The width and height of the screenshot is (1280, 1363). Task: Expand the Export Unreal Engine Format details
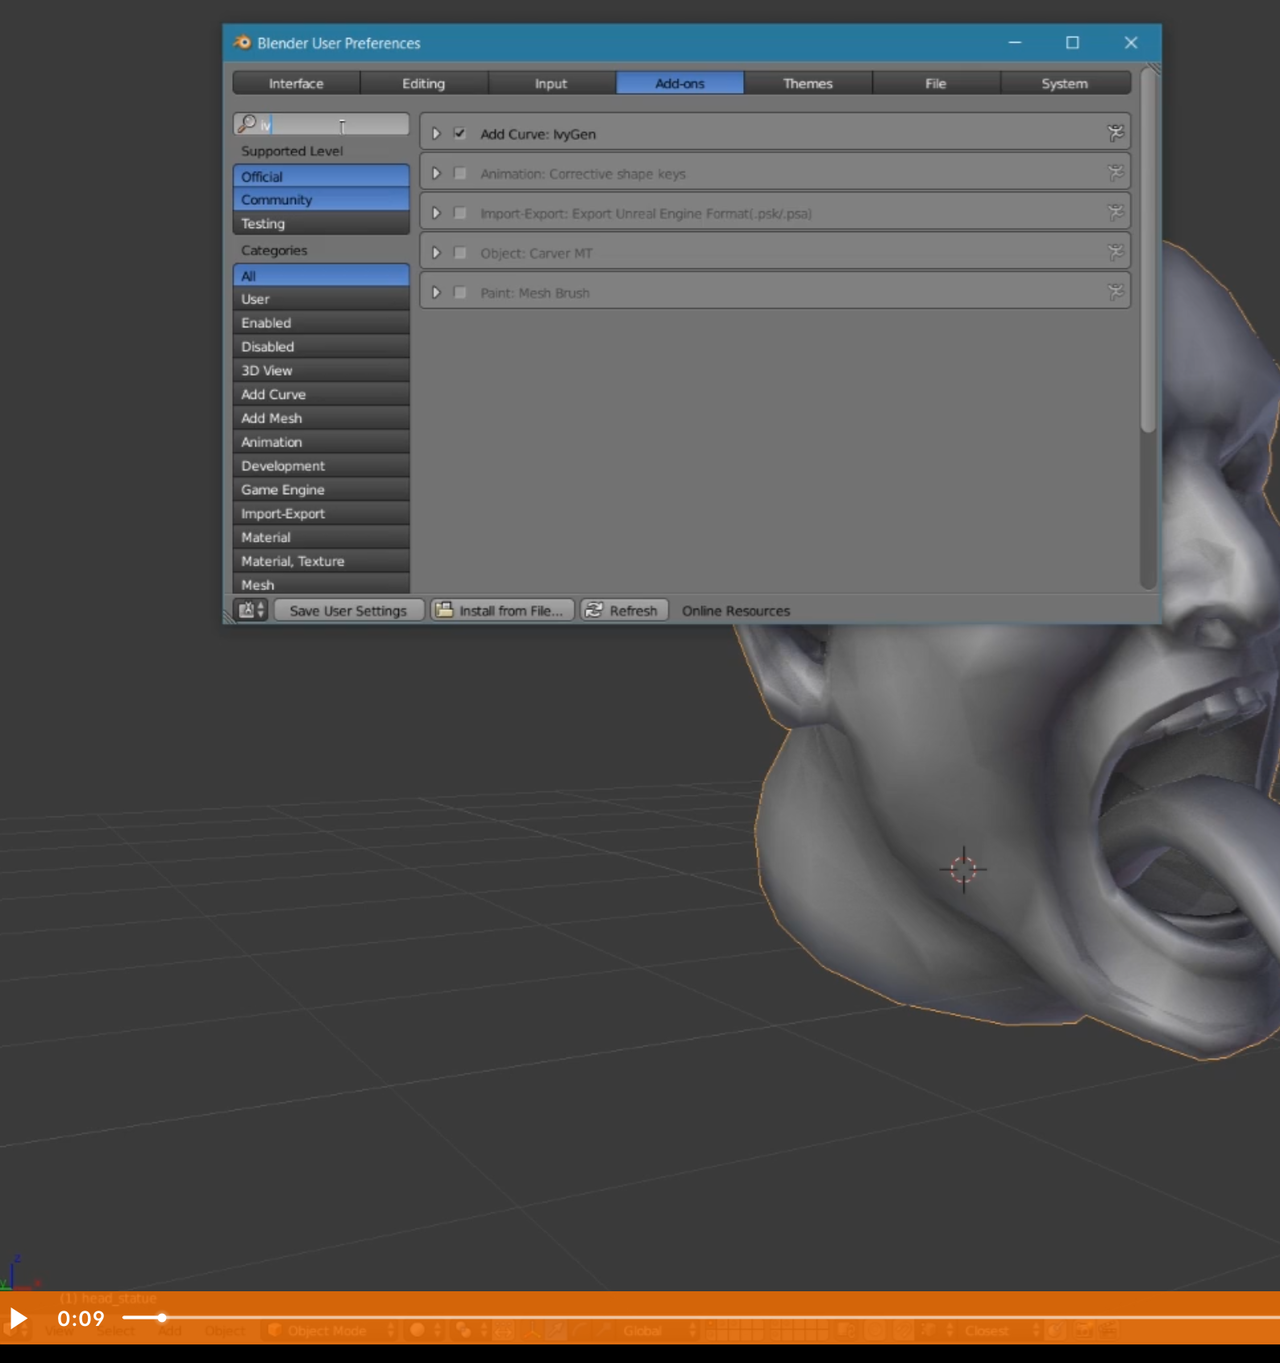click(x=436, y=213)
